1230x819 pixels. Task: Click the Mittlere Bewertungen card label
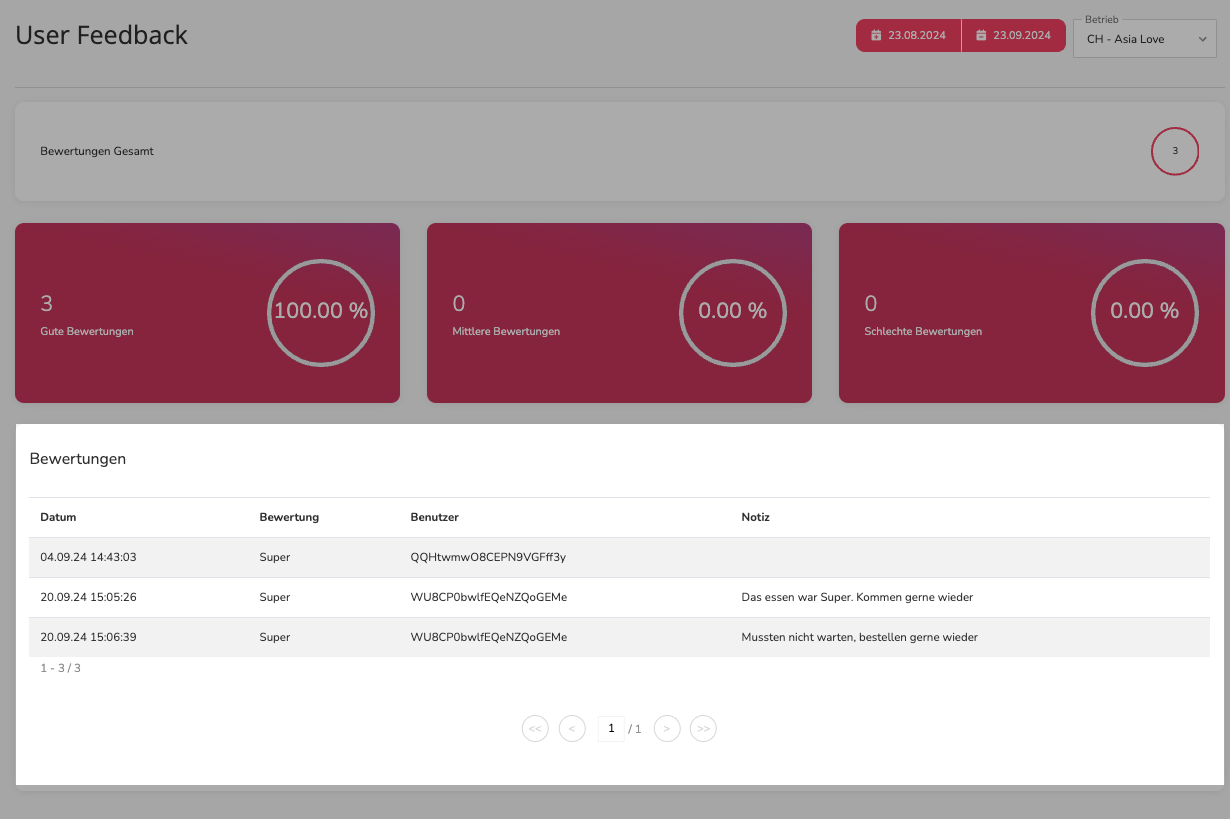point(506,331)
